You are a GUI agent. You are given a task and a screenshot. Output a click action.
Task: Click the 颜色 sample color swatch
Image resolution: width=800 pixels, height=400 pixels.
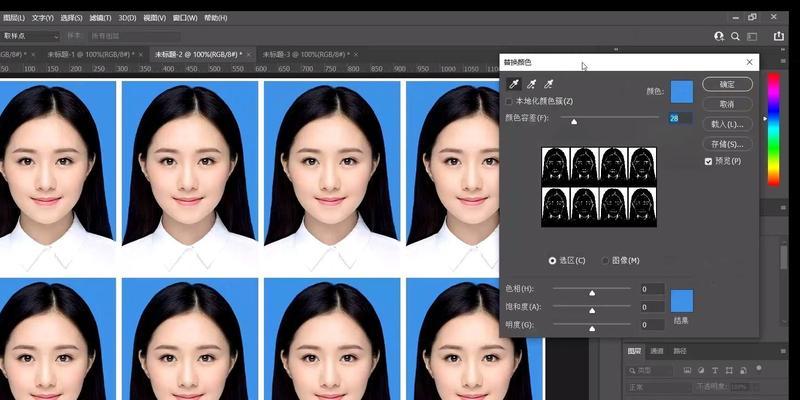pyautogui.click(x=682, y=92)
